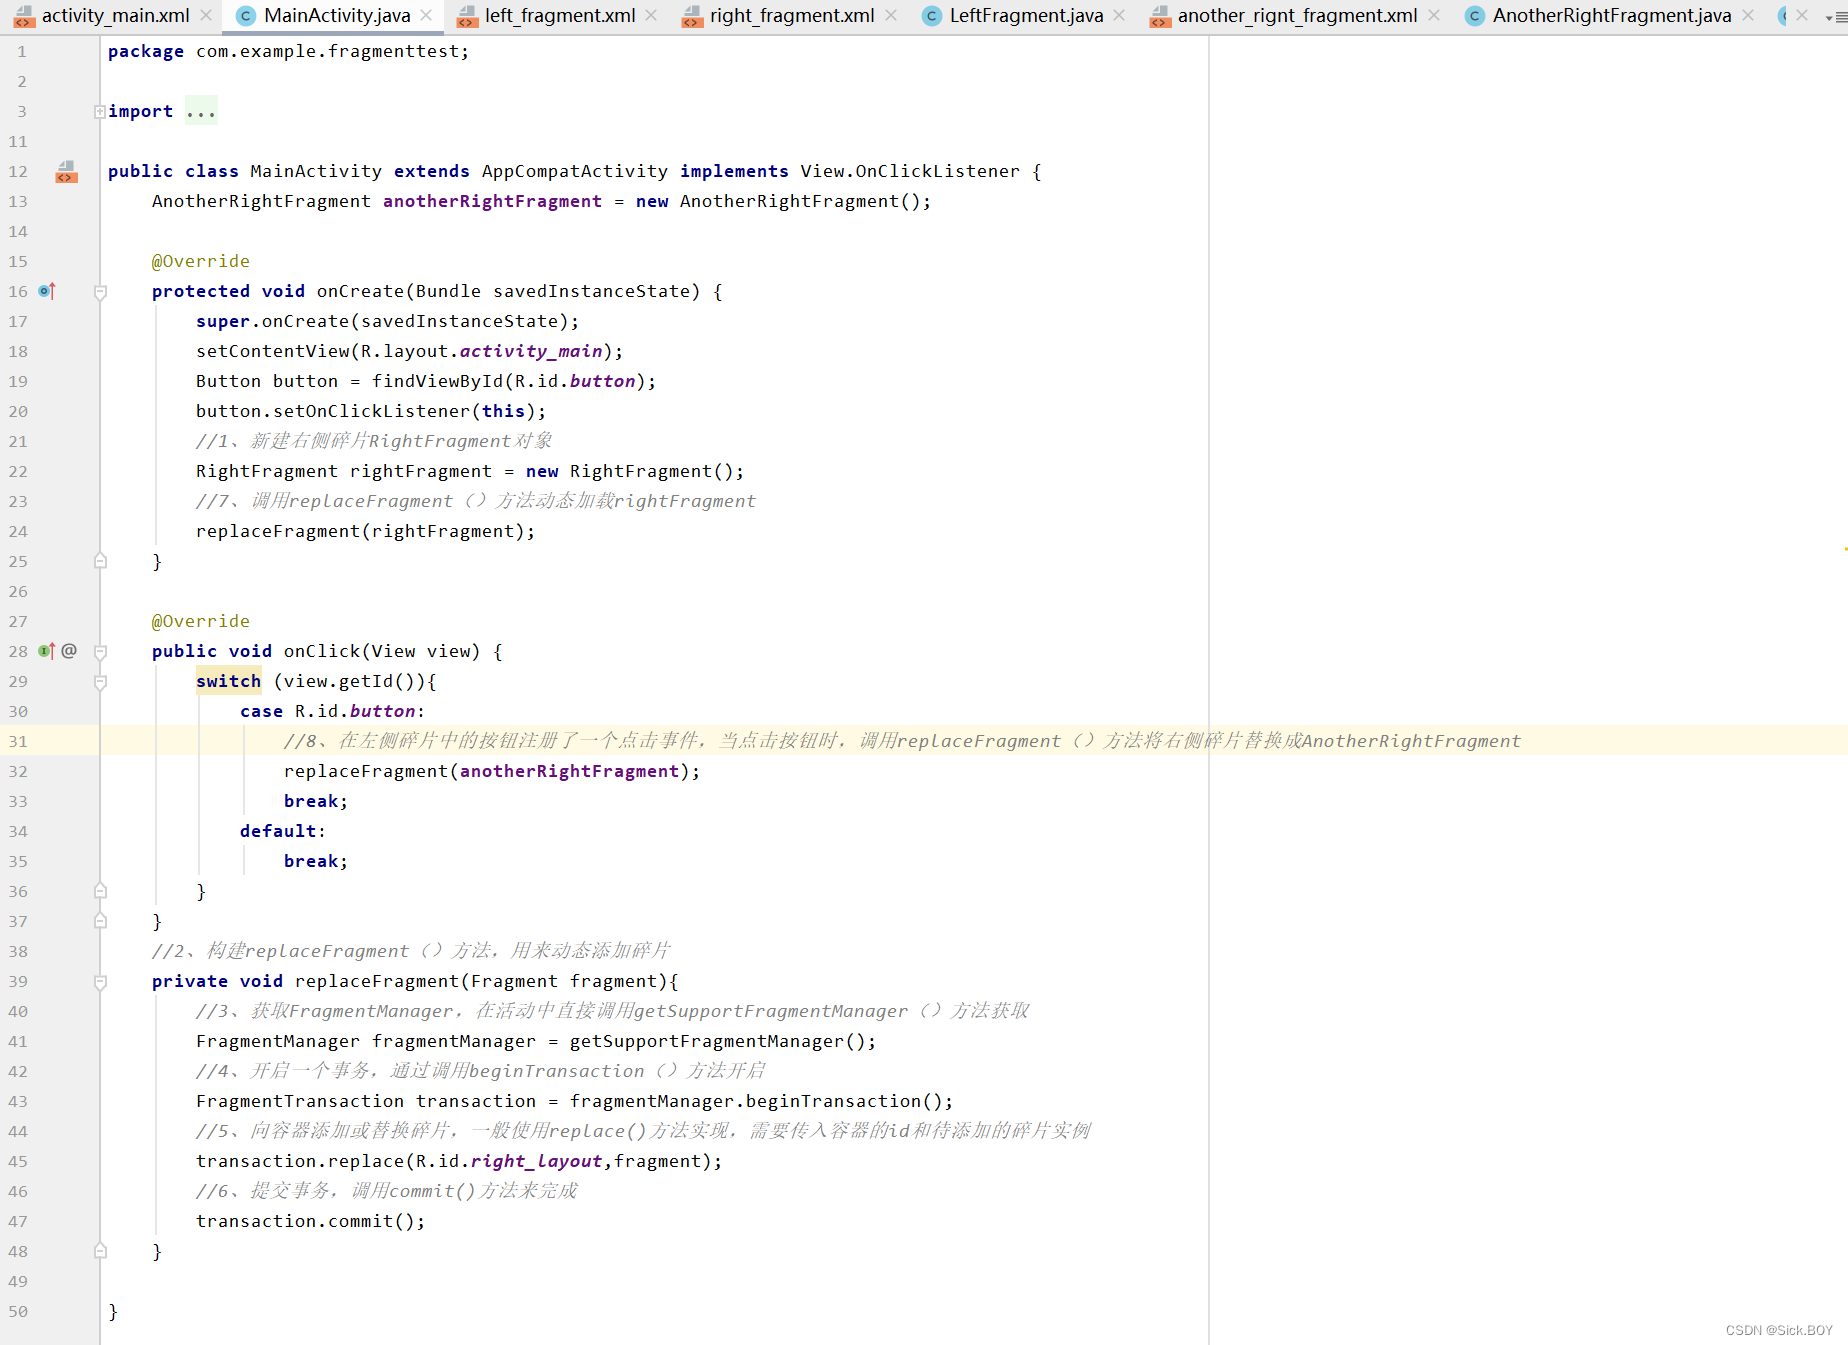Collapse the onCreate method at line 16
The height and width of the screenshot is (1345, 1848).
[100, 292]
